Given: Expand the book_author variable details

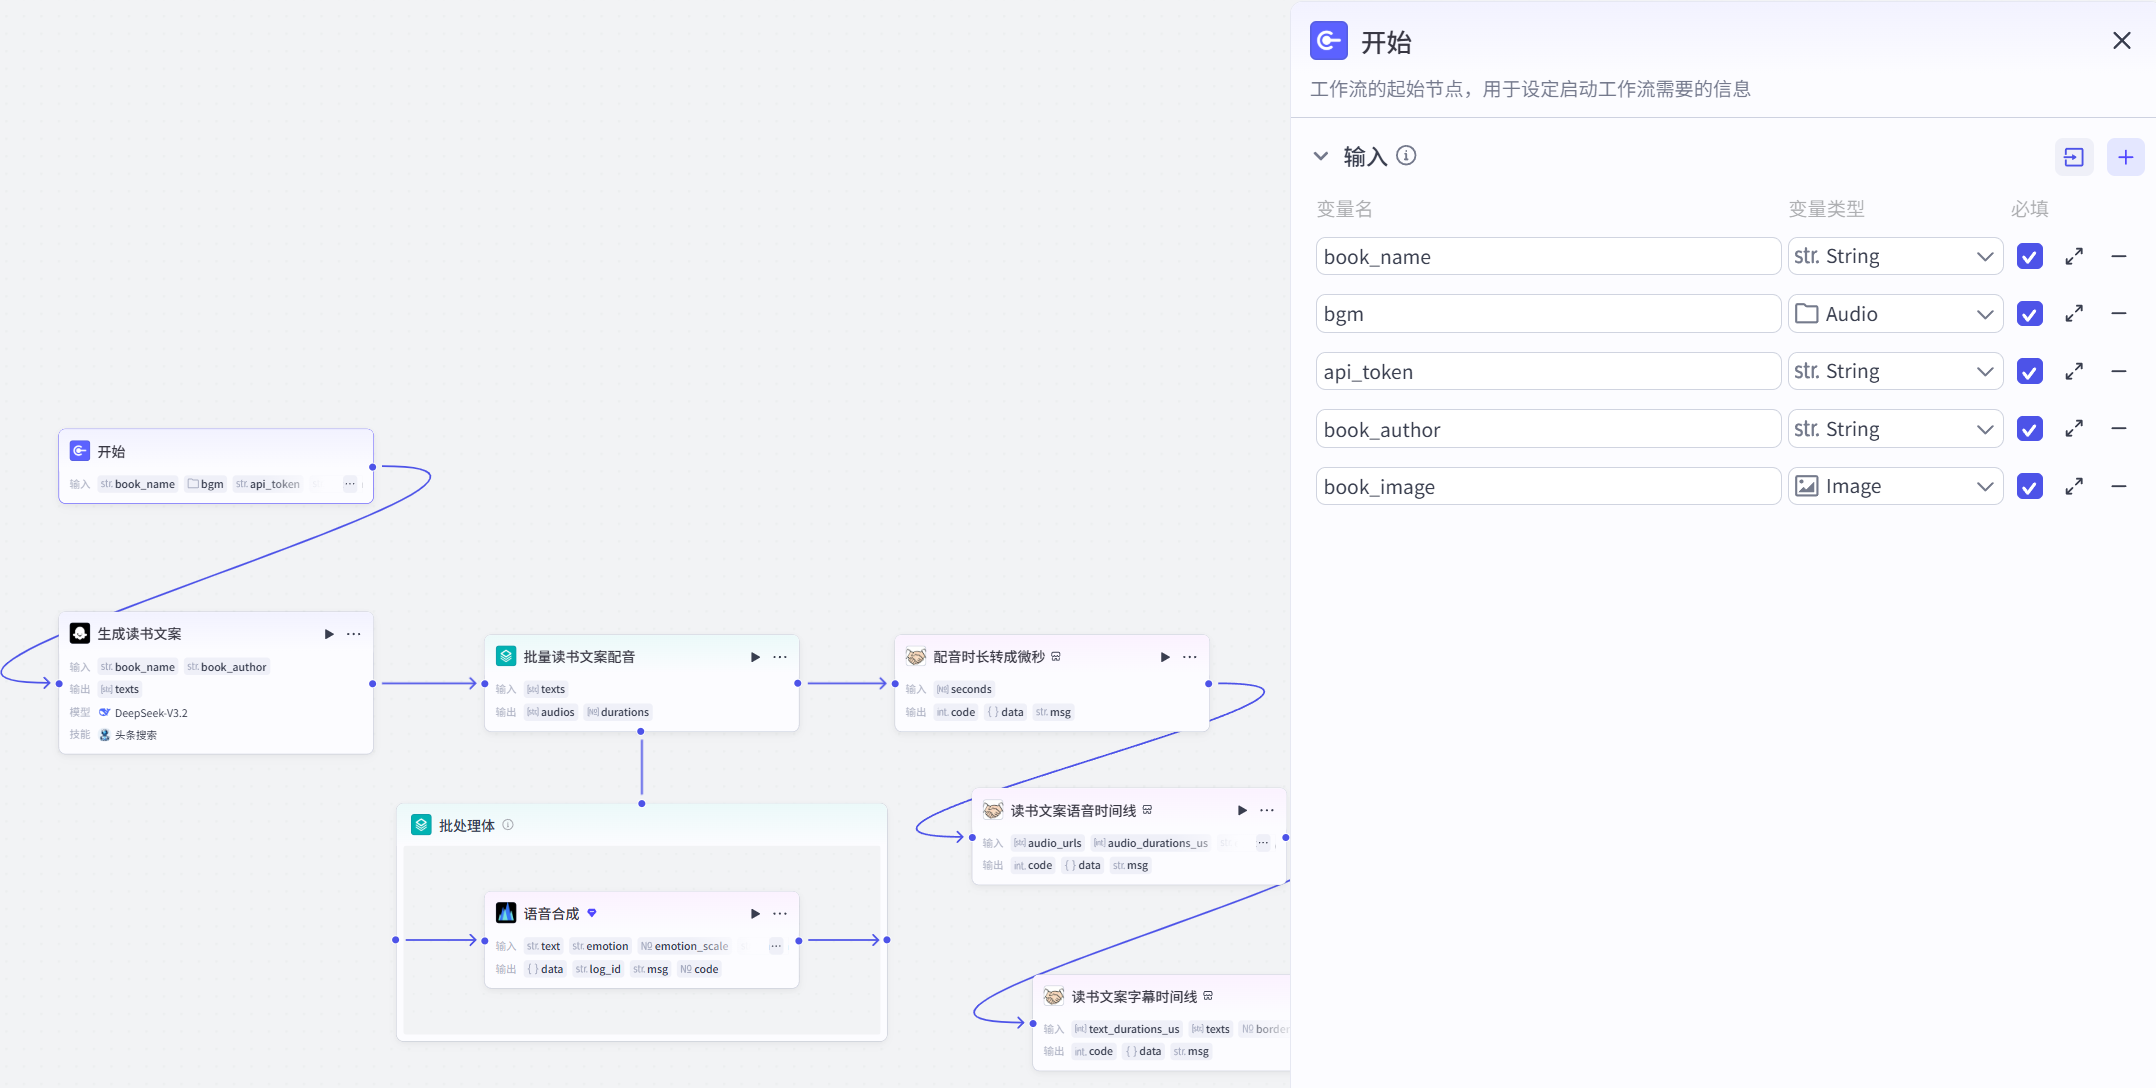Looking at the screenshot, I should (x=2075, y=429).
